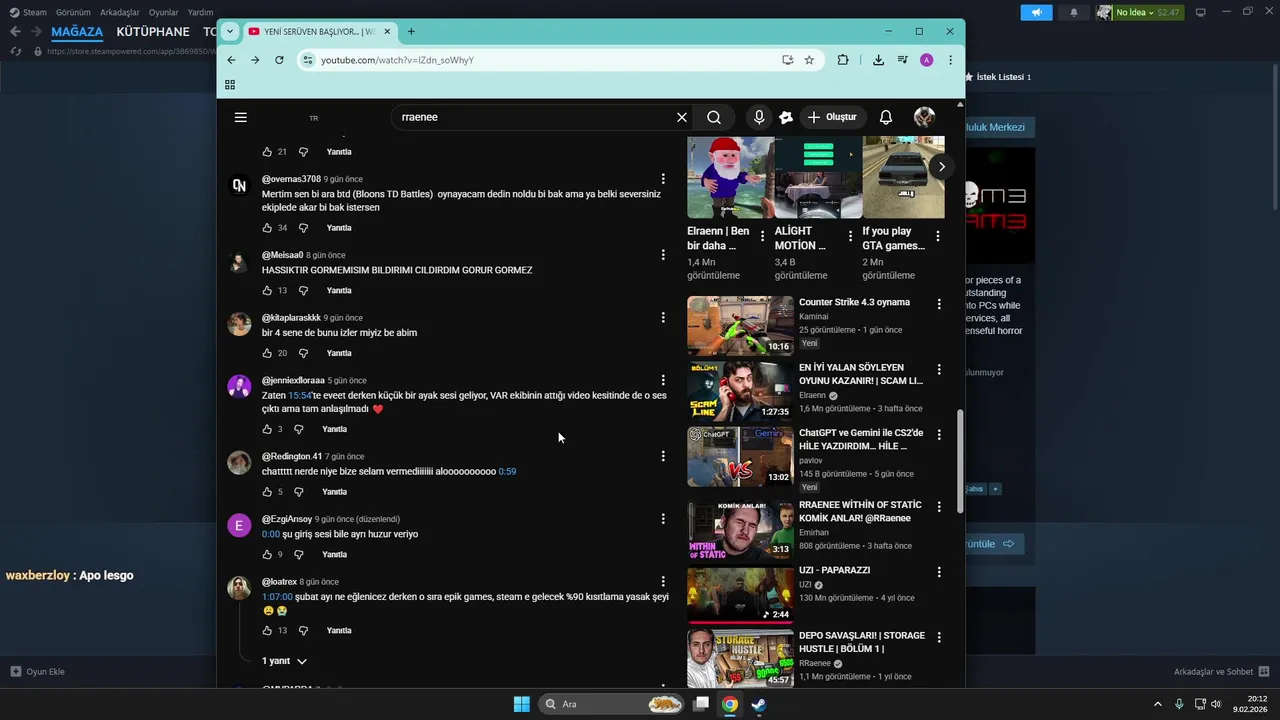Open YouTube notifications bell
The width and height of the screenshot is (1280, 720).
coord(886,117)
